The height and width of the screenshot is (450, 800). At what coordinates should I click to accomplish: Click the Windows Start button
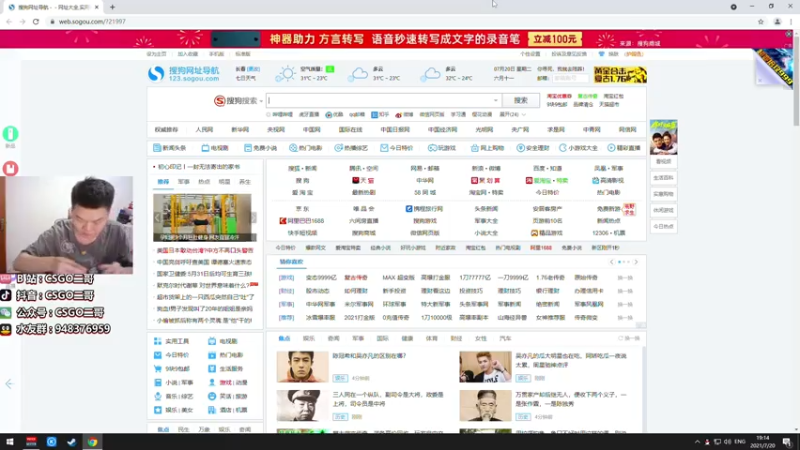pos(10,442)
